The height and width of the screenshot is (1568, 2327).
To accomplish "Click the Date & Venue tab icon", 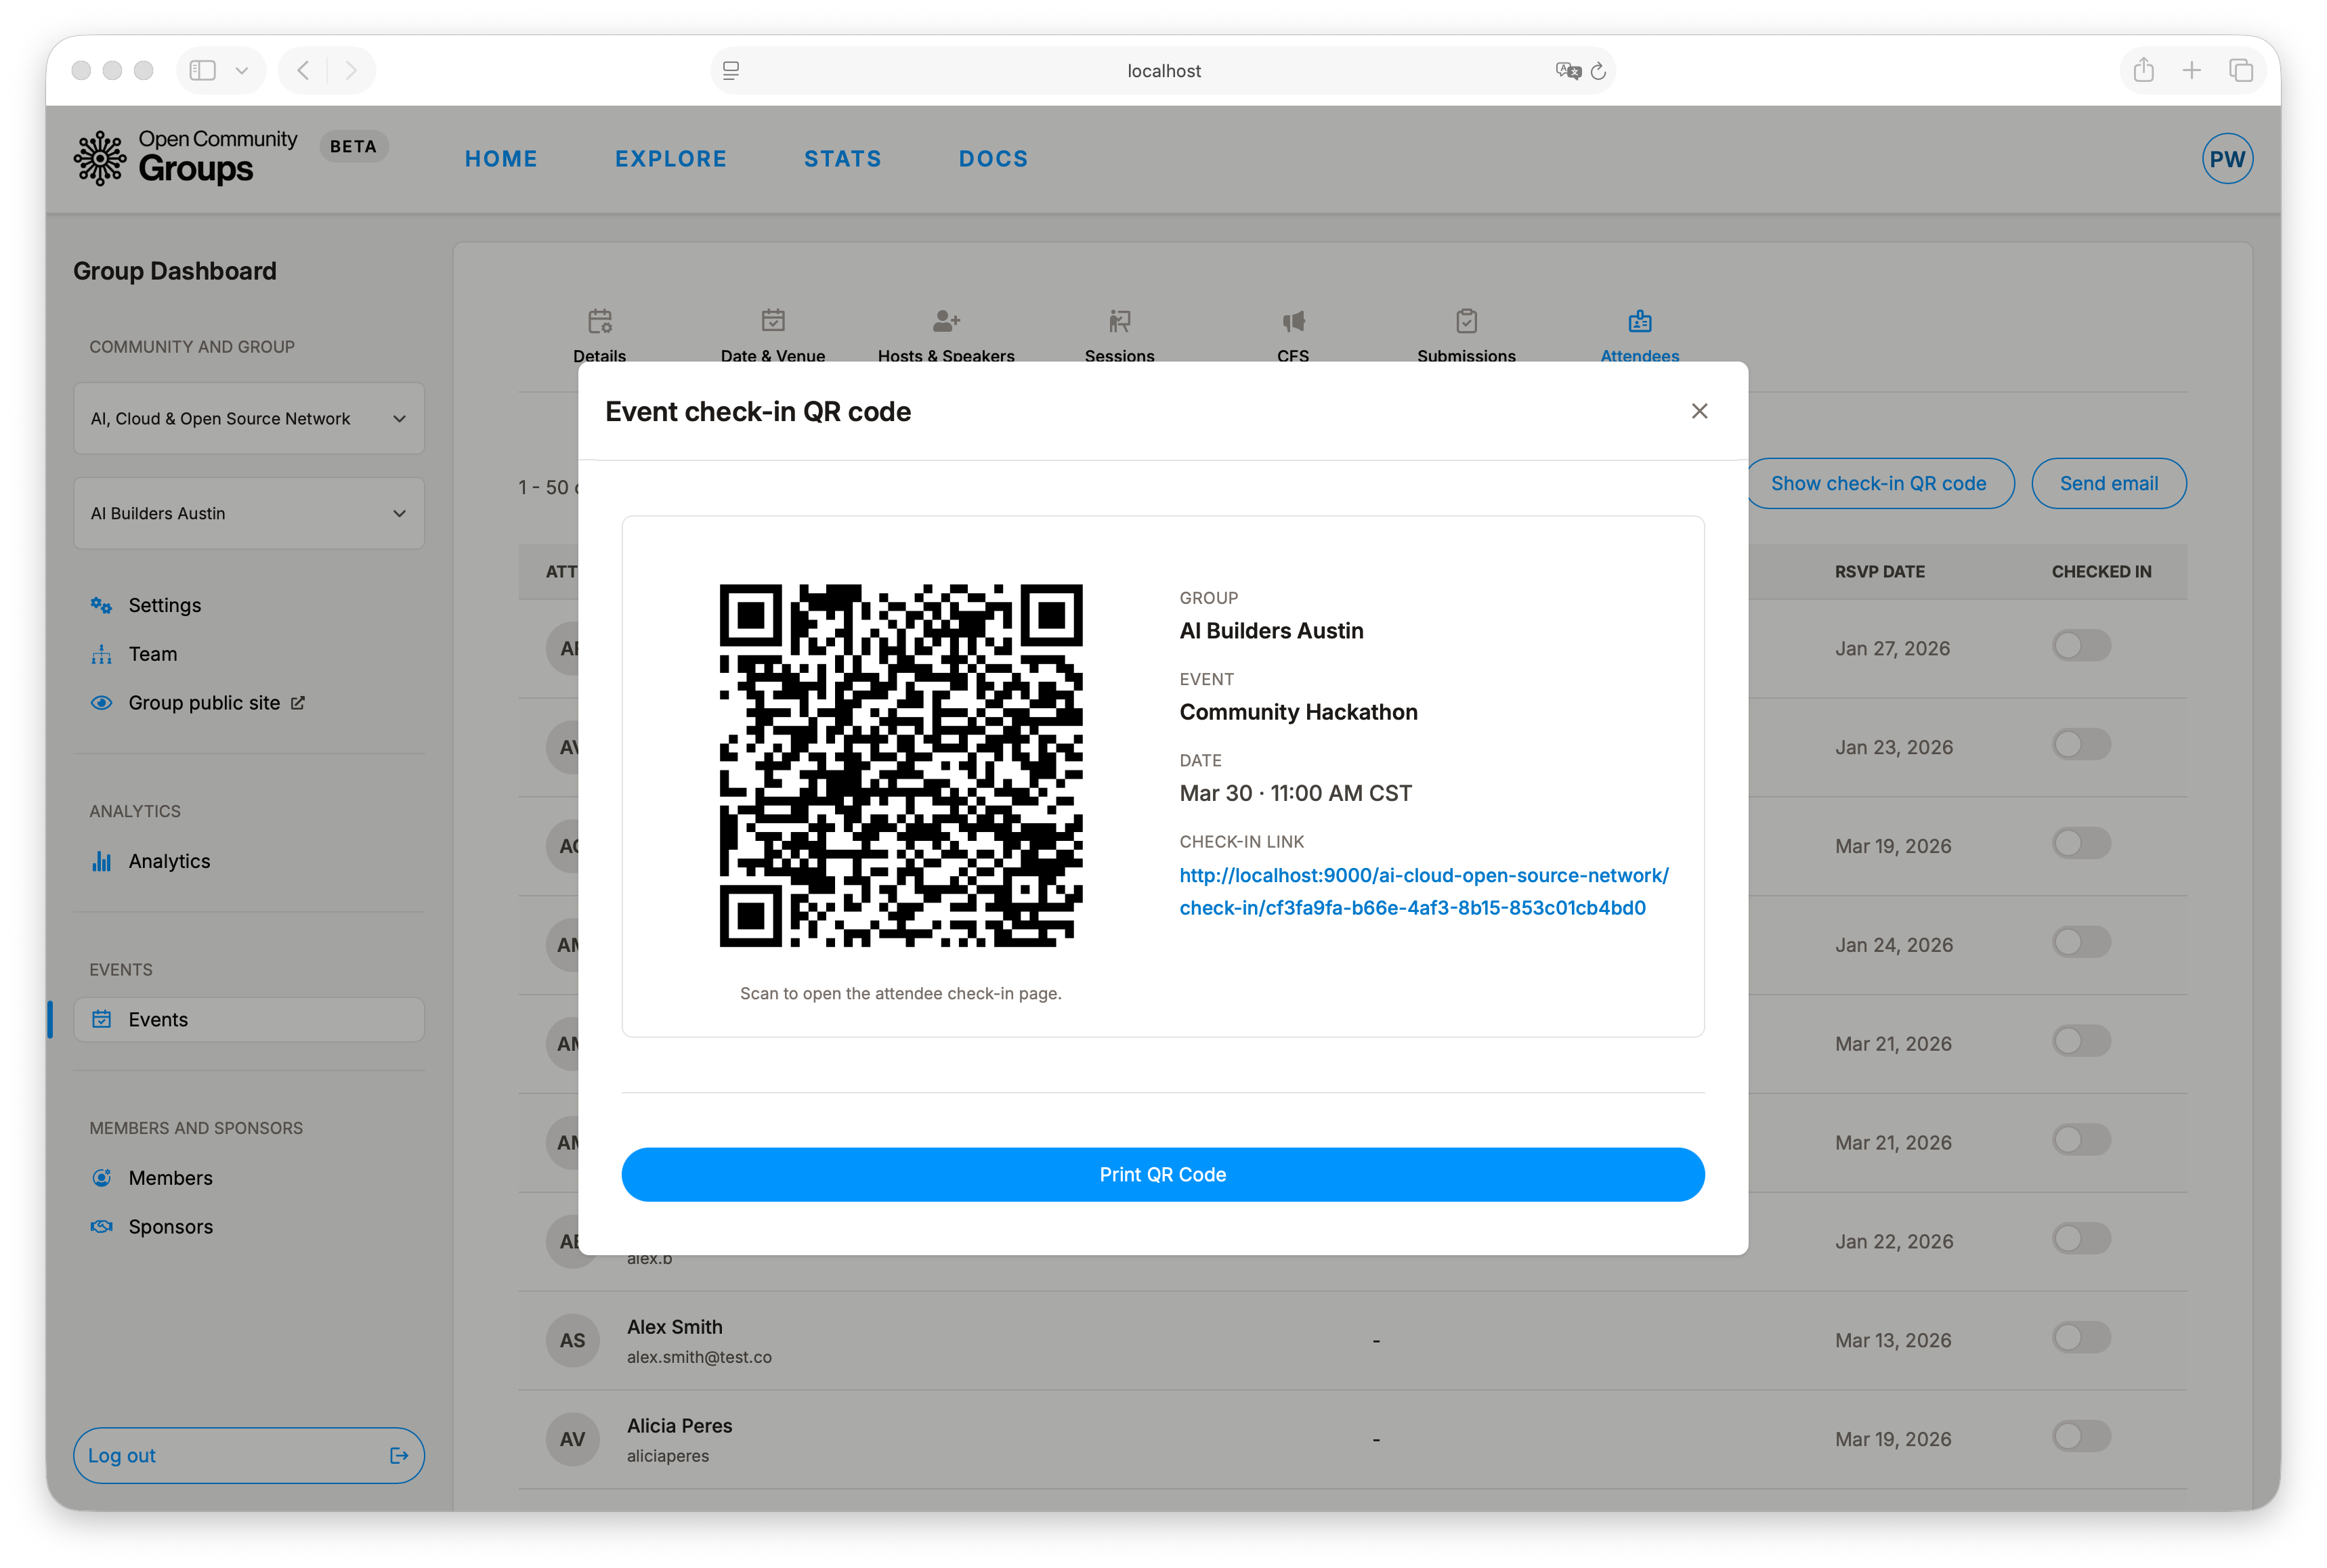I will click(x=773, y=321).
